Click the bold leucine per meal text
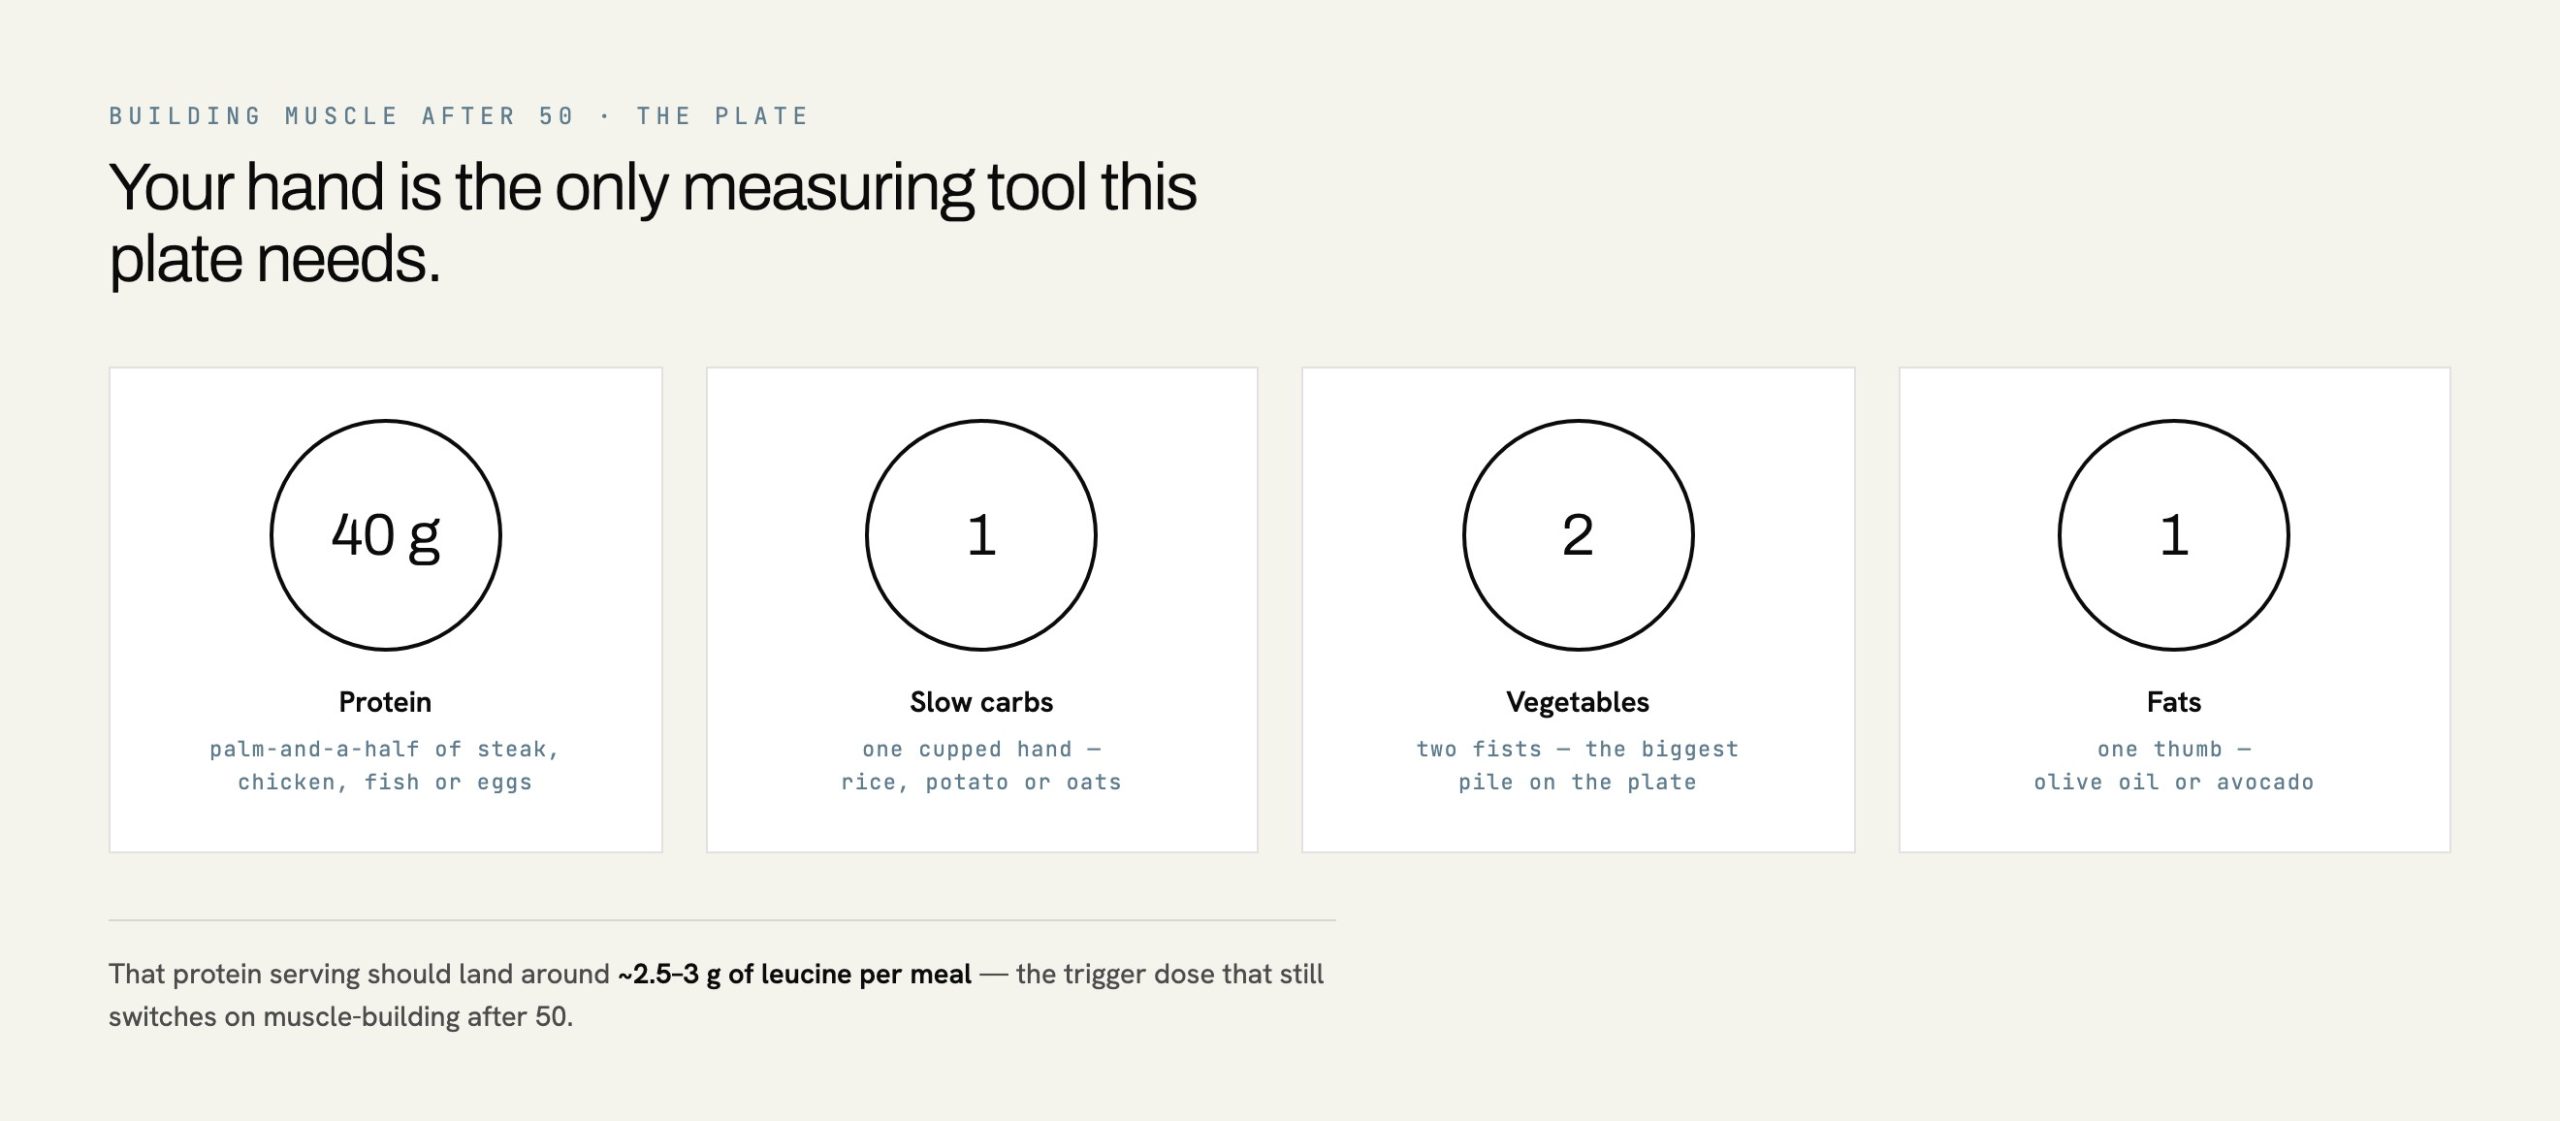 click(795, 974)
